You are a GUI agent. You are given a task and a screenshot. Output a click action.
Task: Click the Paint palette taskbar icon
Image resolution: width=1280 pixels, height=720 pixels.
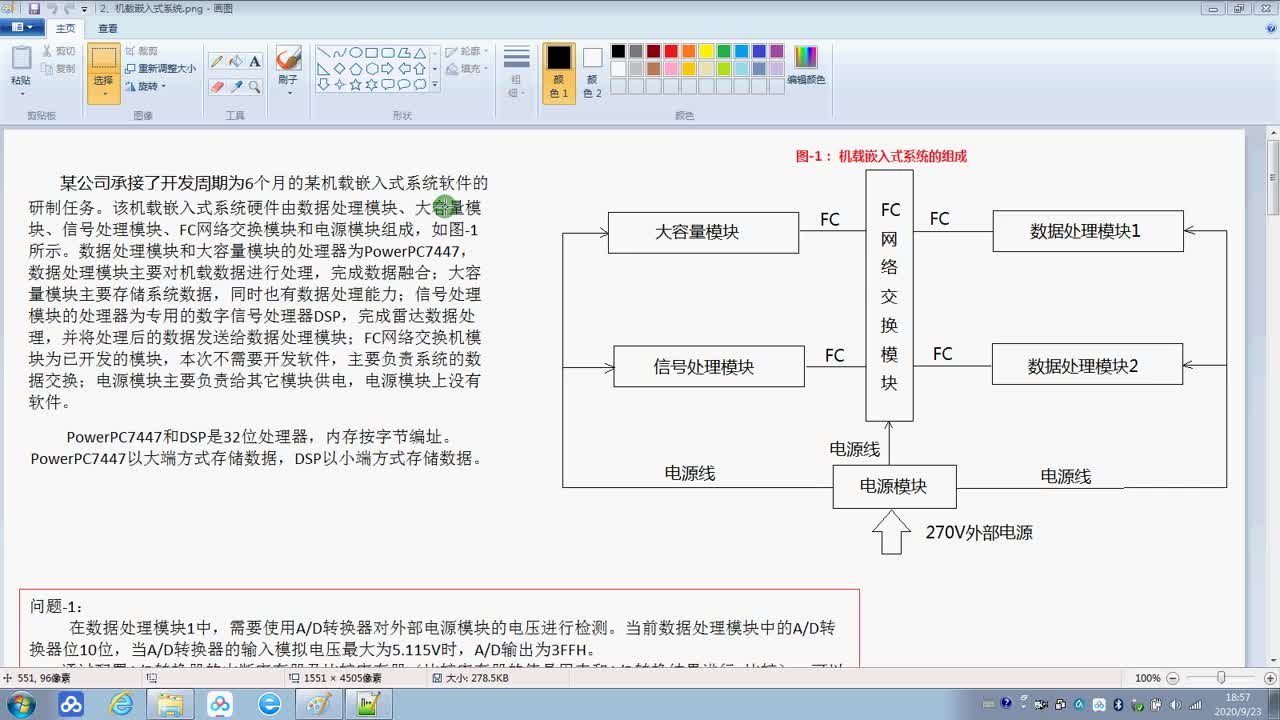point(319,704)
